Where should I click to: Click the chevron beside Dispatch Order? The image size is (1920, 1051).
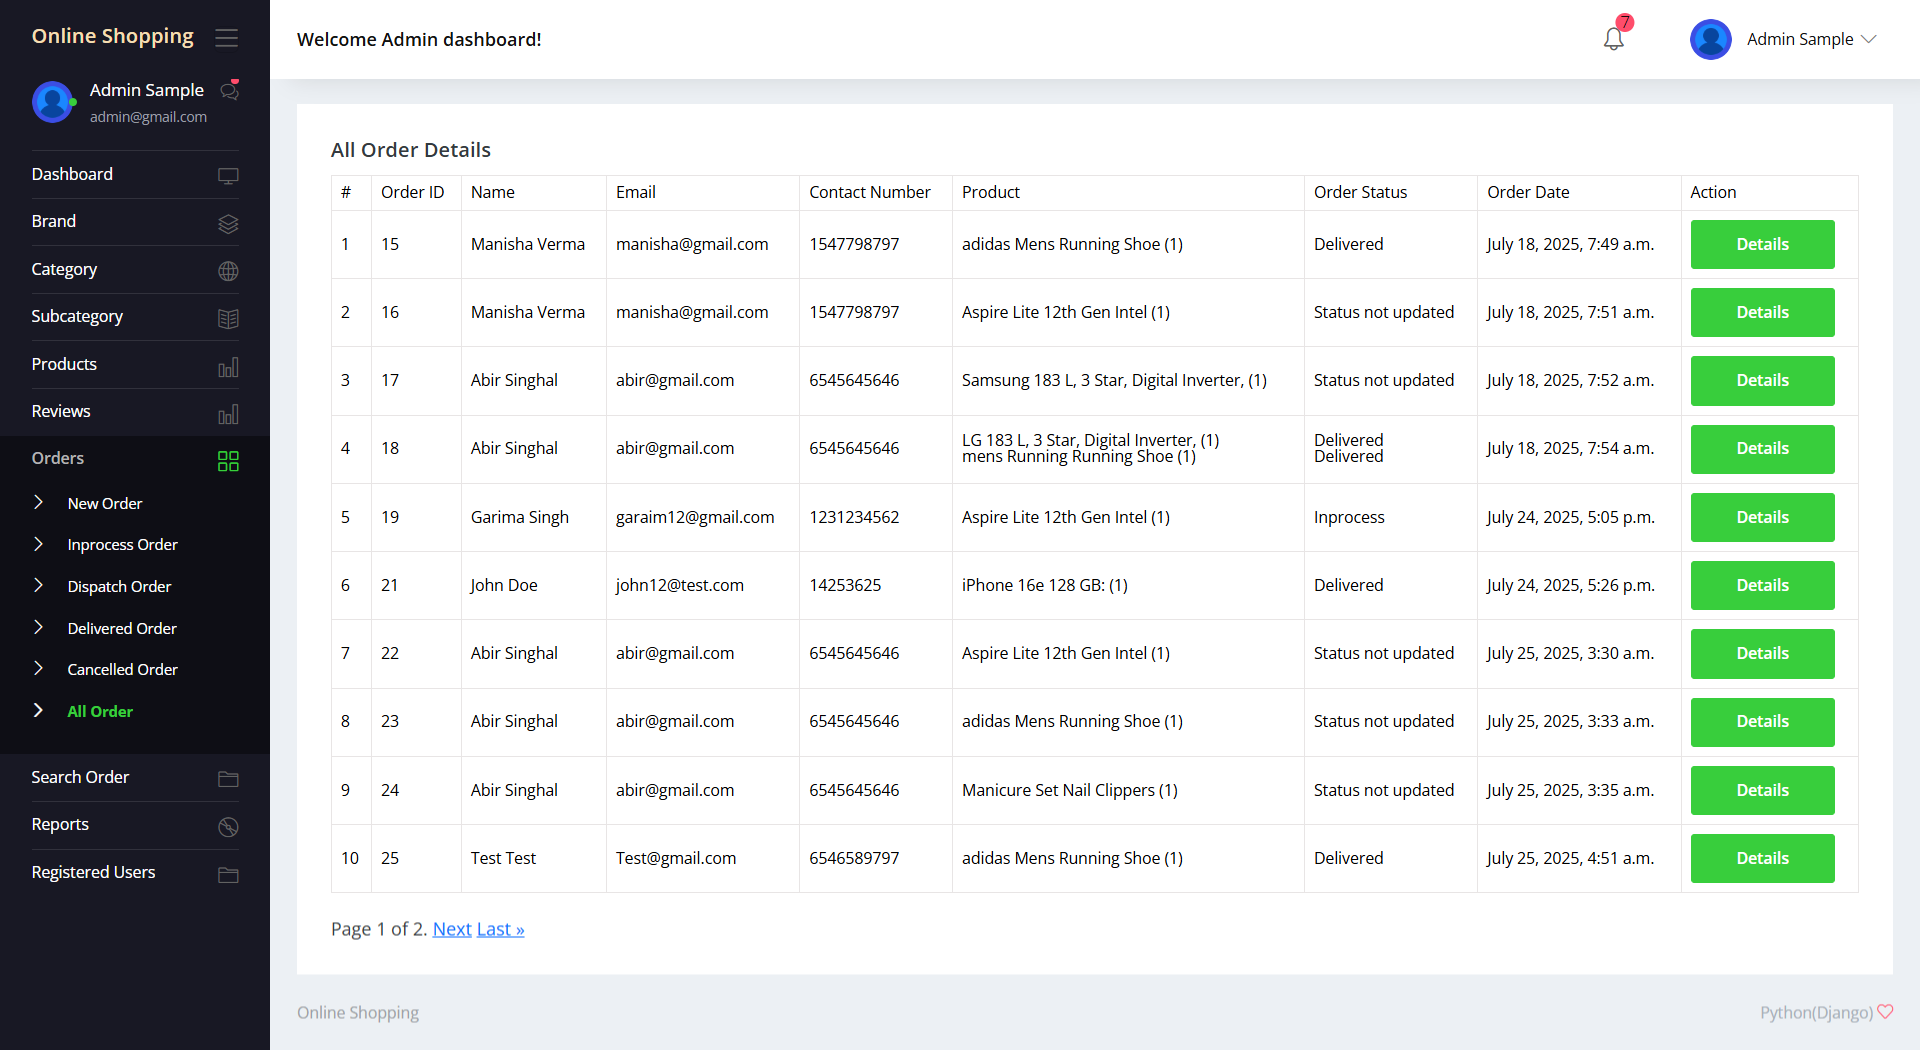point(38,585)
